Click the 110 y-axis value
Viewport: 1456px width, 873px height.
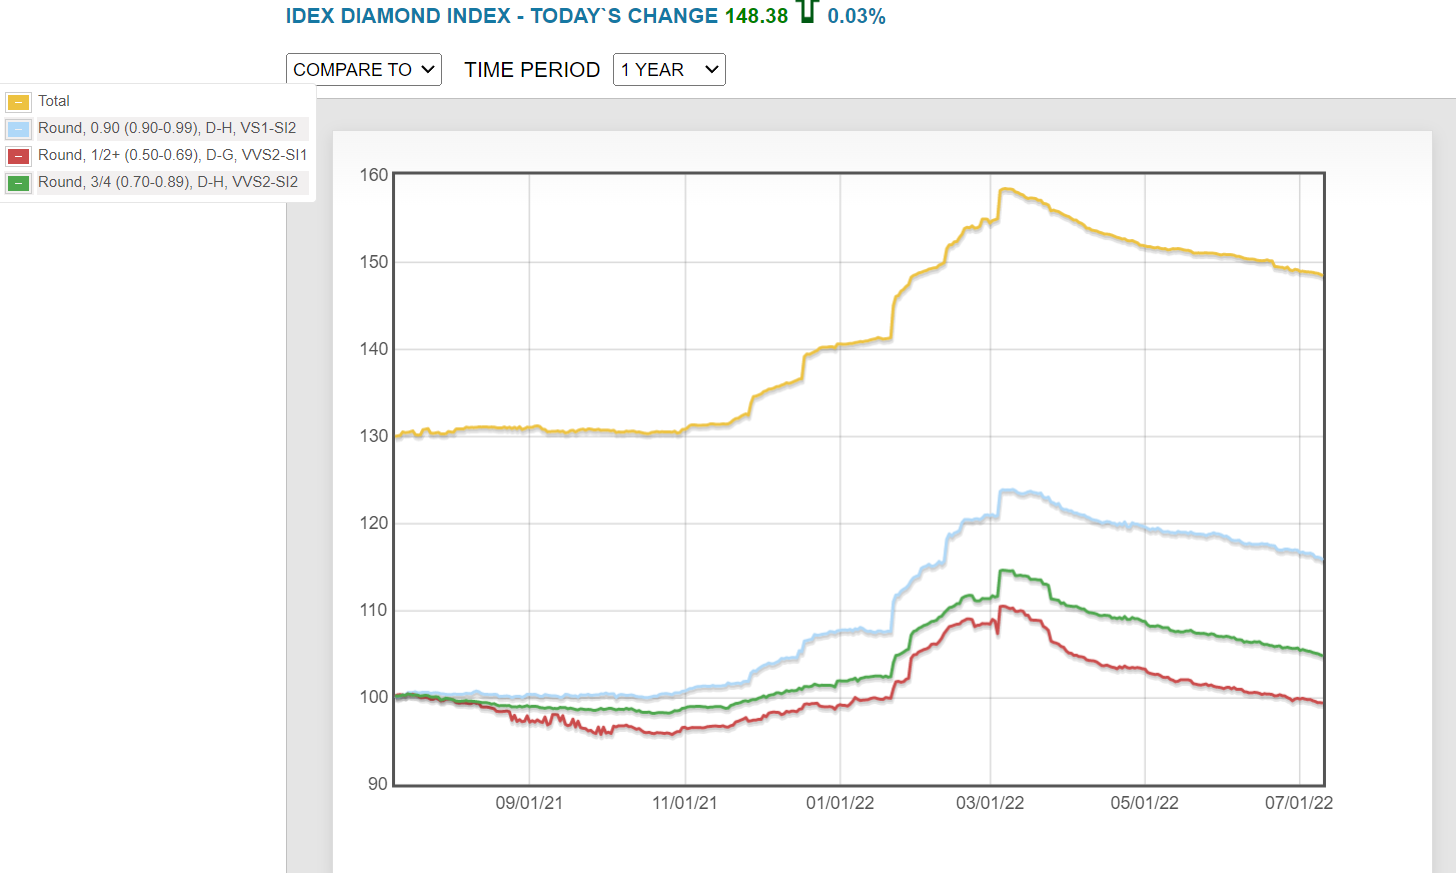(374, 610)
